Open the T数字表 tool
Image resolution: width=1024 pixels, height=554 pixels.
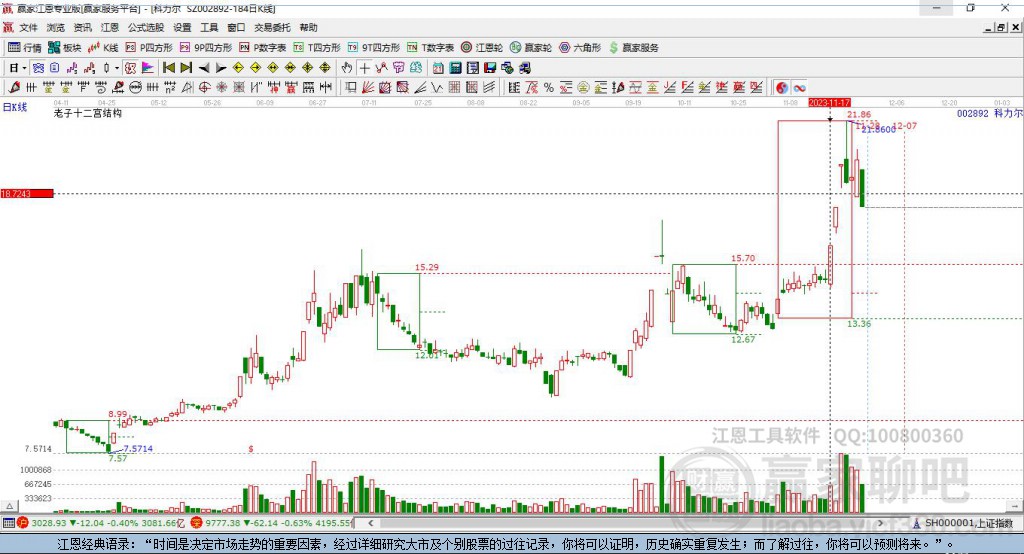pos(430,48)
